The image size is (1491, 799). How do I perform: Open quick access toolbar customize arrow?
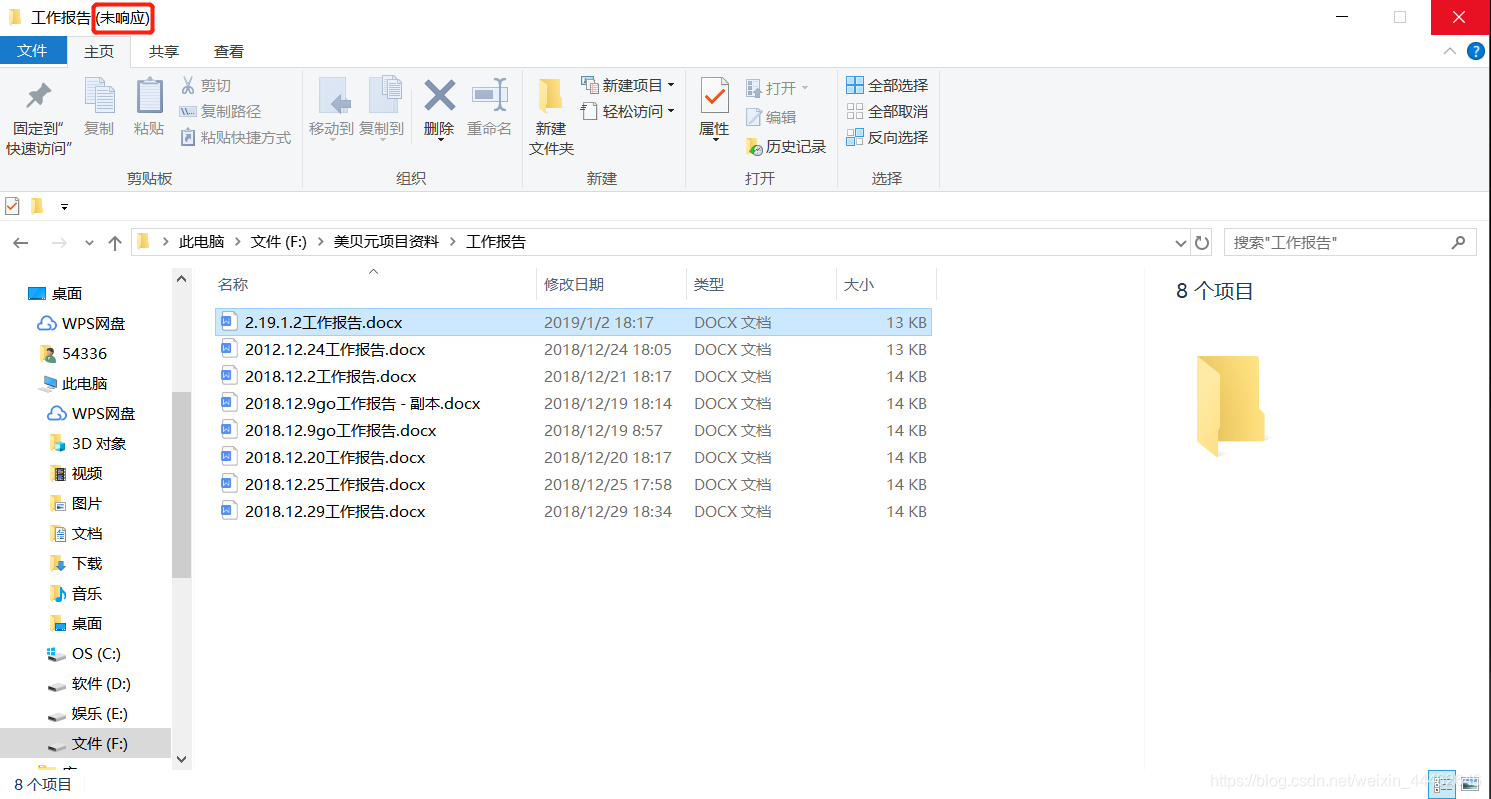pyautogui.click(x=64, y=207)
